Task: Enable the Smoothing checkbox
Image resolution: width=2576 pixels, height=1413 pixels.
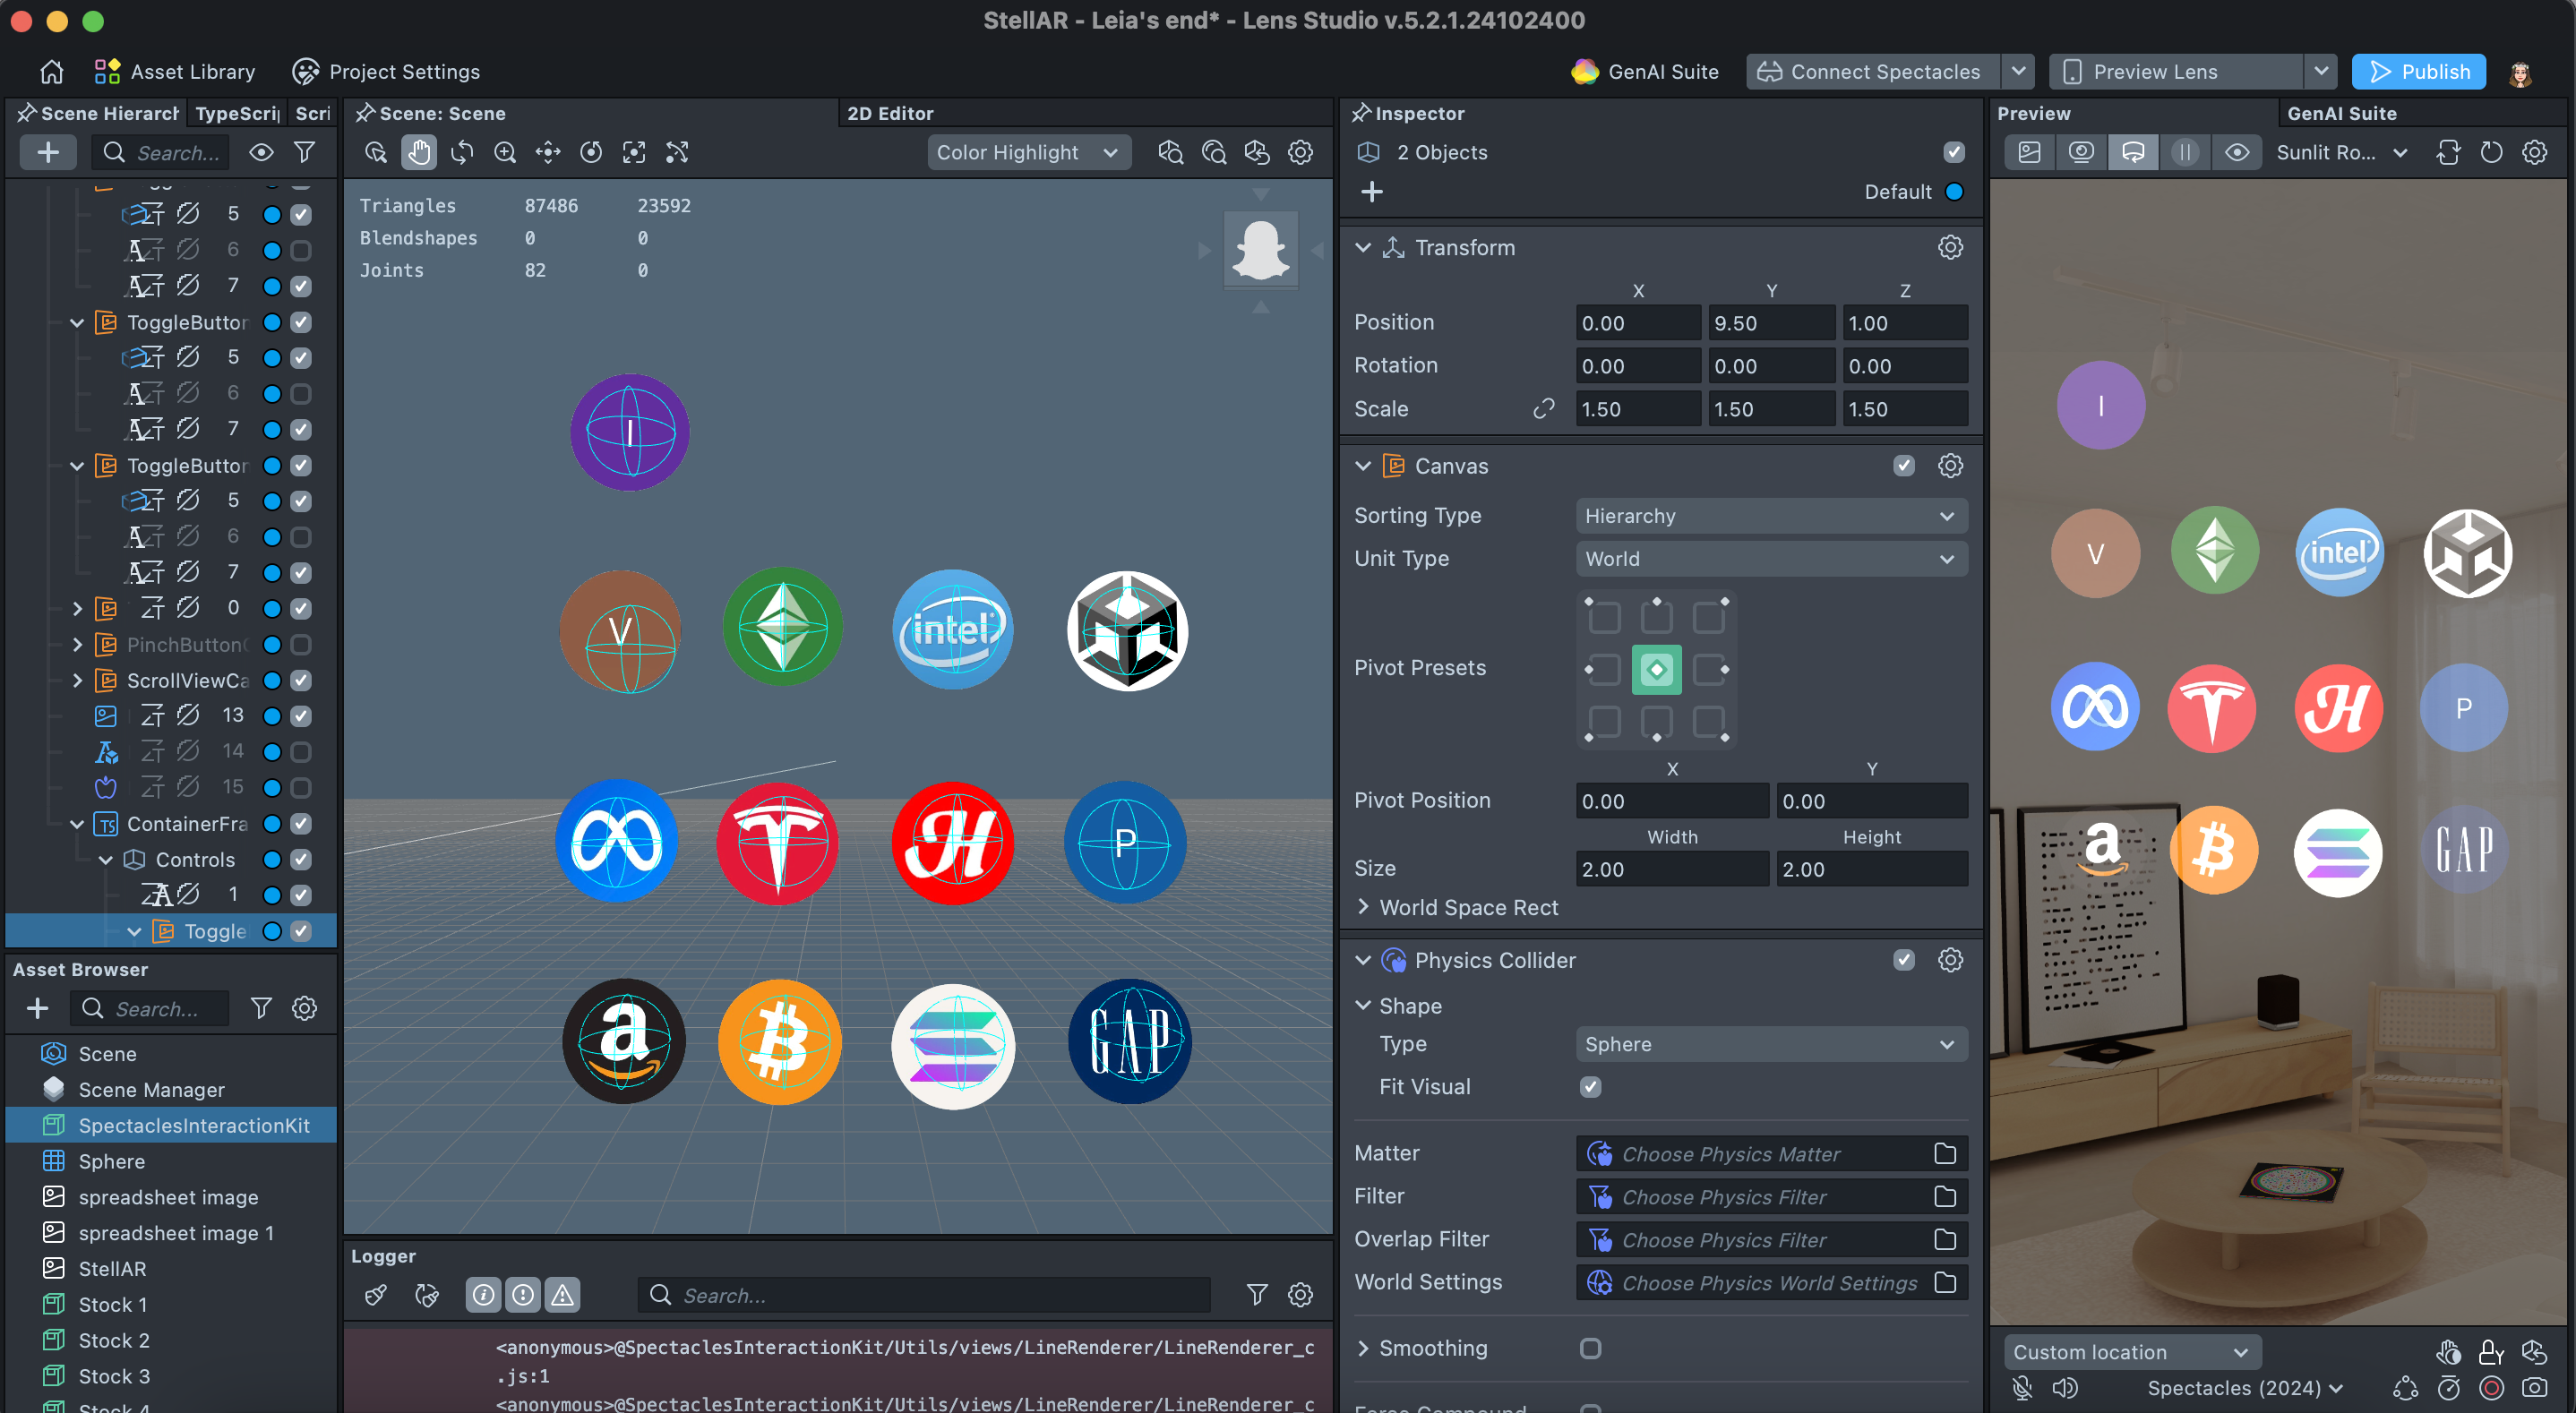Action: [1590, 1348]
